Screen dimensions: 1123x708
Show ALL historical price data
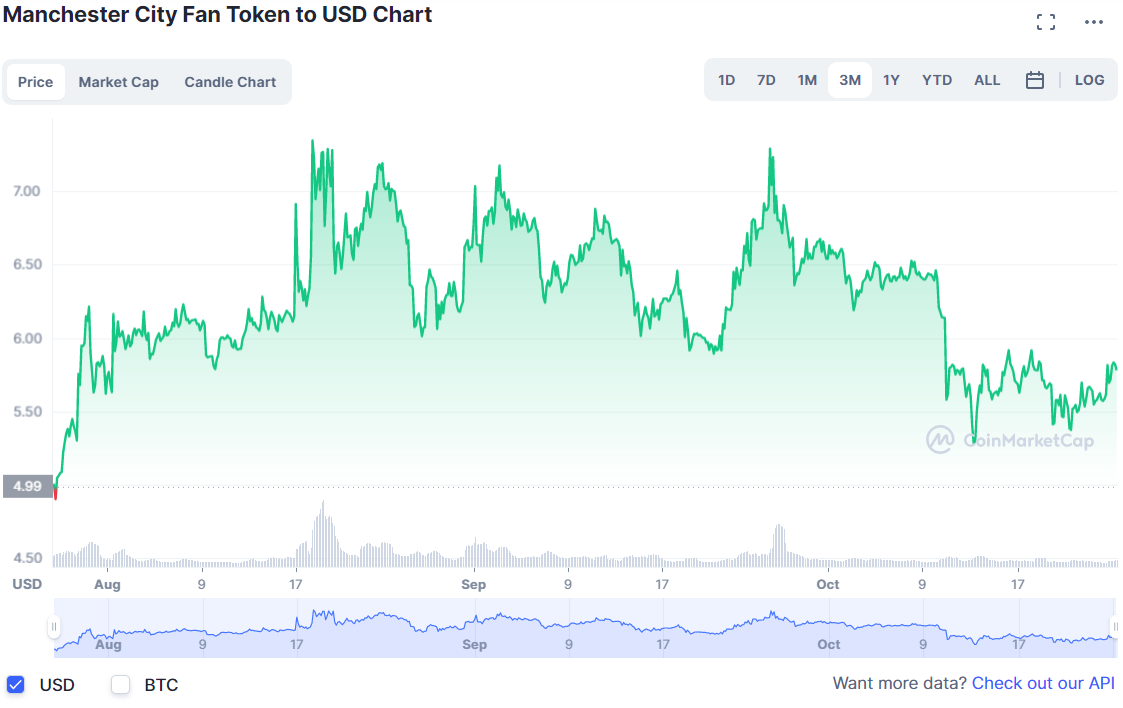[x=987, y=80]
